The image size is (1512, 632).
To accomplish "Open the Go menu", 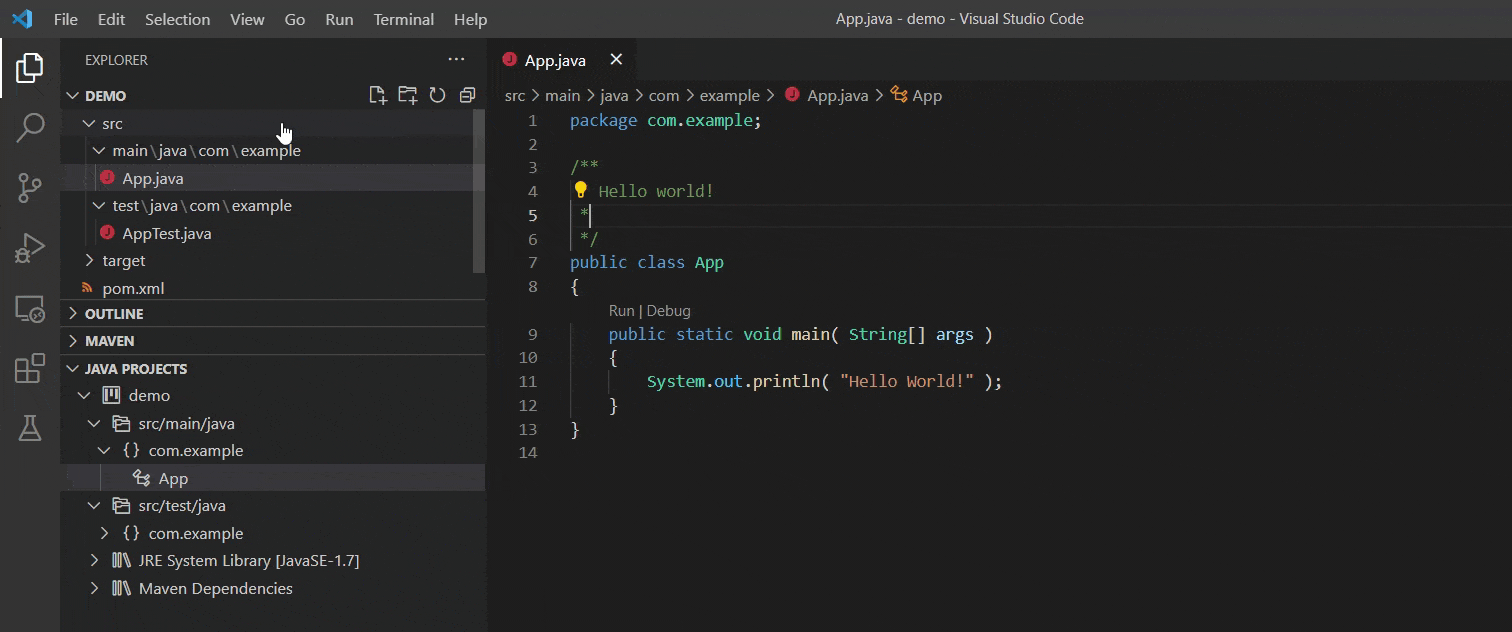I will (x=295, y=19).
